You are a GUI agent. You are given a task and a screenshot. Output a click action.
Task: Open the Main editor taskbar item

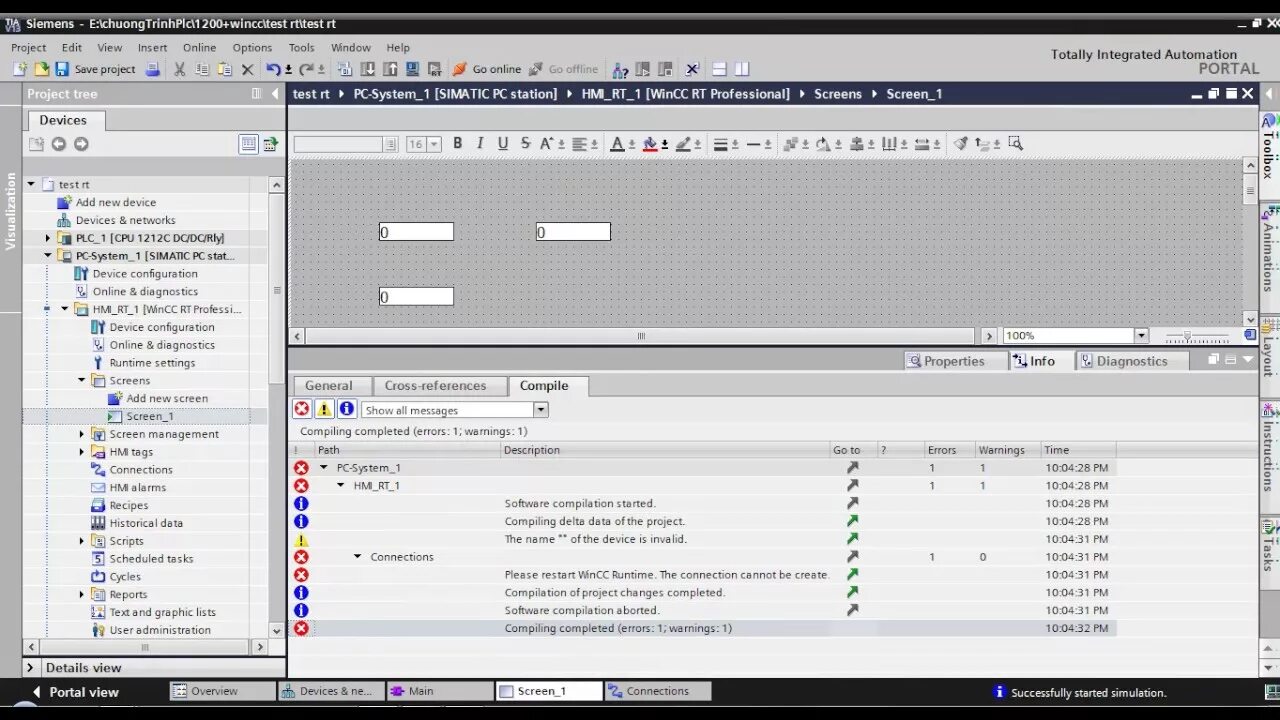click(440, 691)
